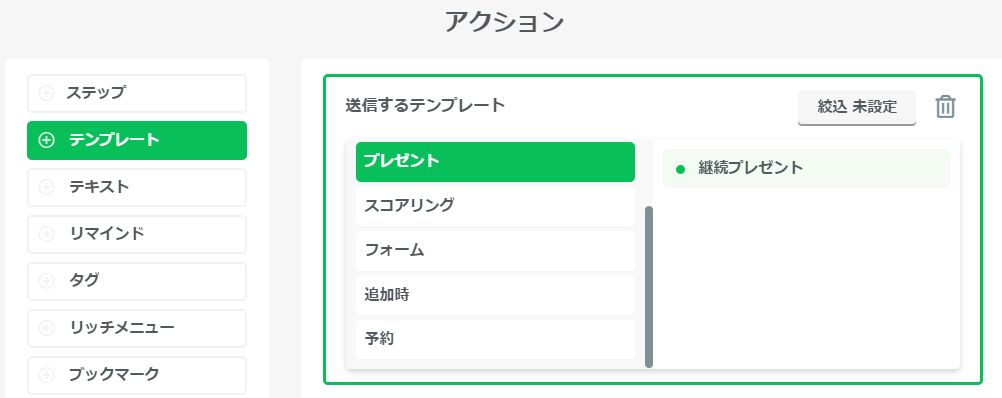This screenshot has width=1002, height=398.
Task: Click plus icon beside テンプレート
Action: pyautogui.click(x=47, y=141)
